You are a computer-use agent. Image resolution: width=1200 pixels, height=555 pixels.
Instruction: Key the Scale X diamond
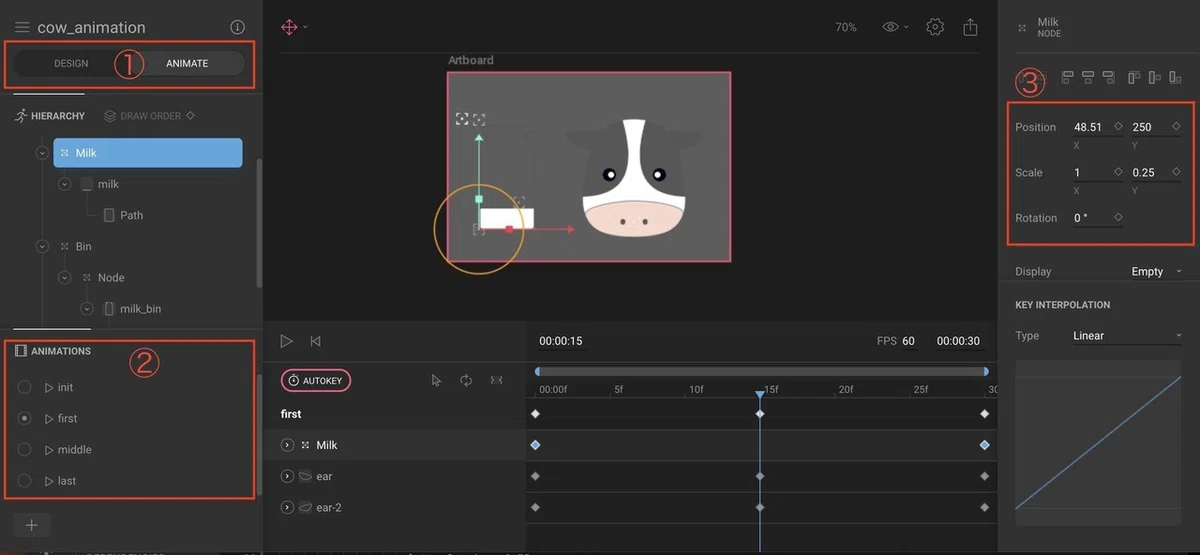(1118, 172)
